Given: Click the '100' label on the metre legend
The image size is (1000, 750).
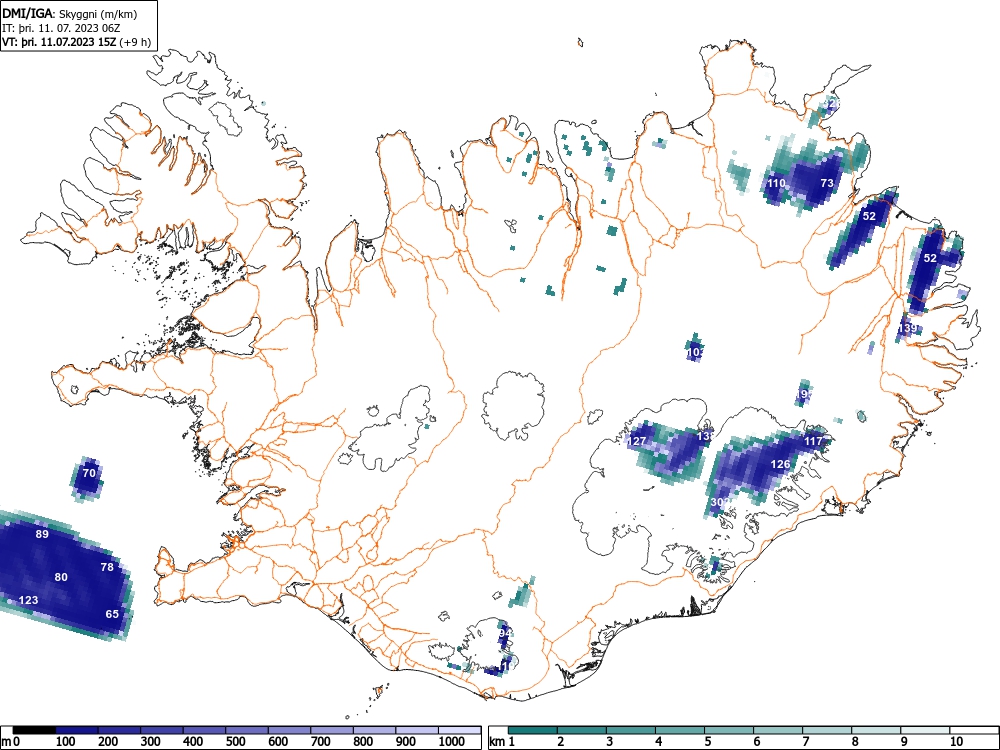Looking at the screenshot, I should click(66, 741).
